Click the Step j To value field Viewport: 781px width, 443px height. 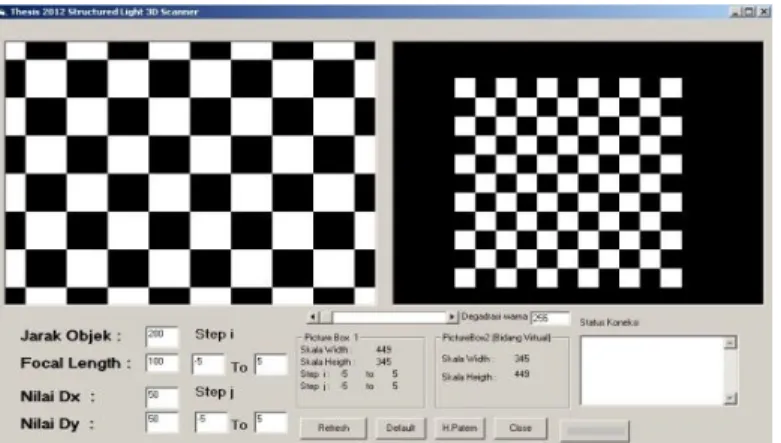(271, 422)
